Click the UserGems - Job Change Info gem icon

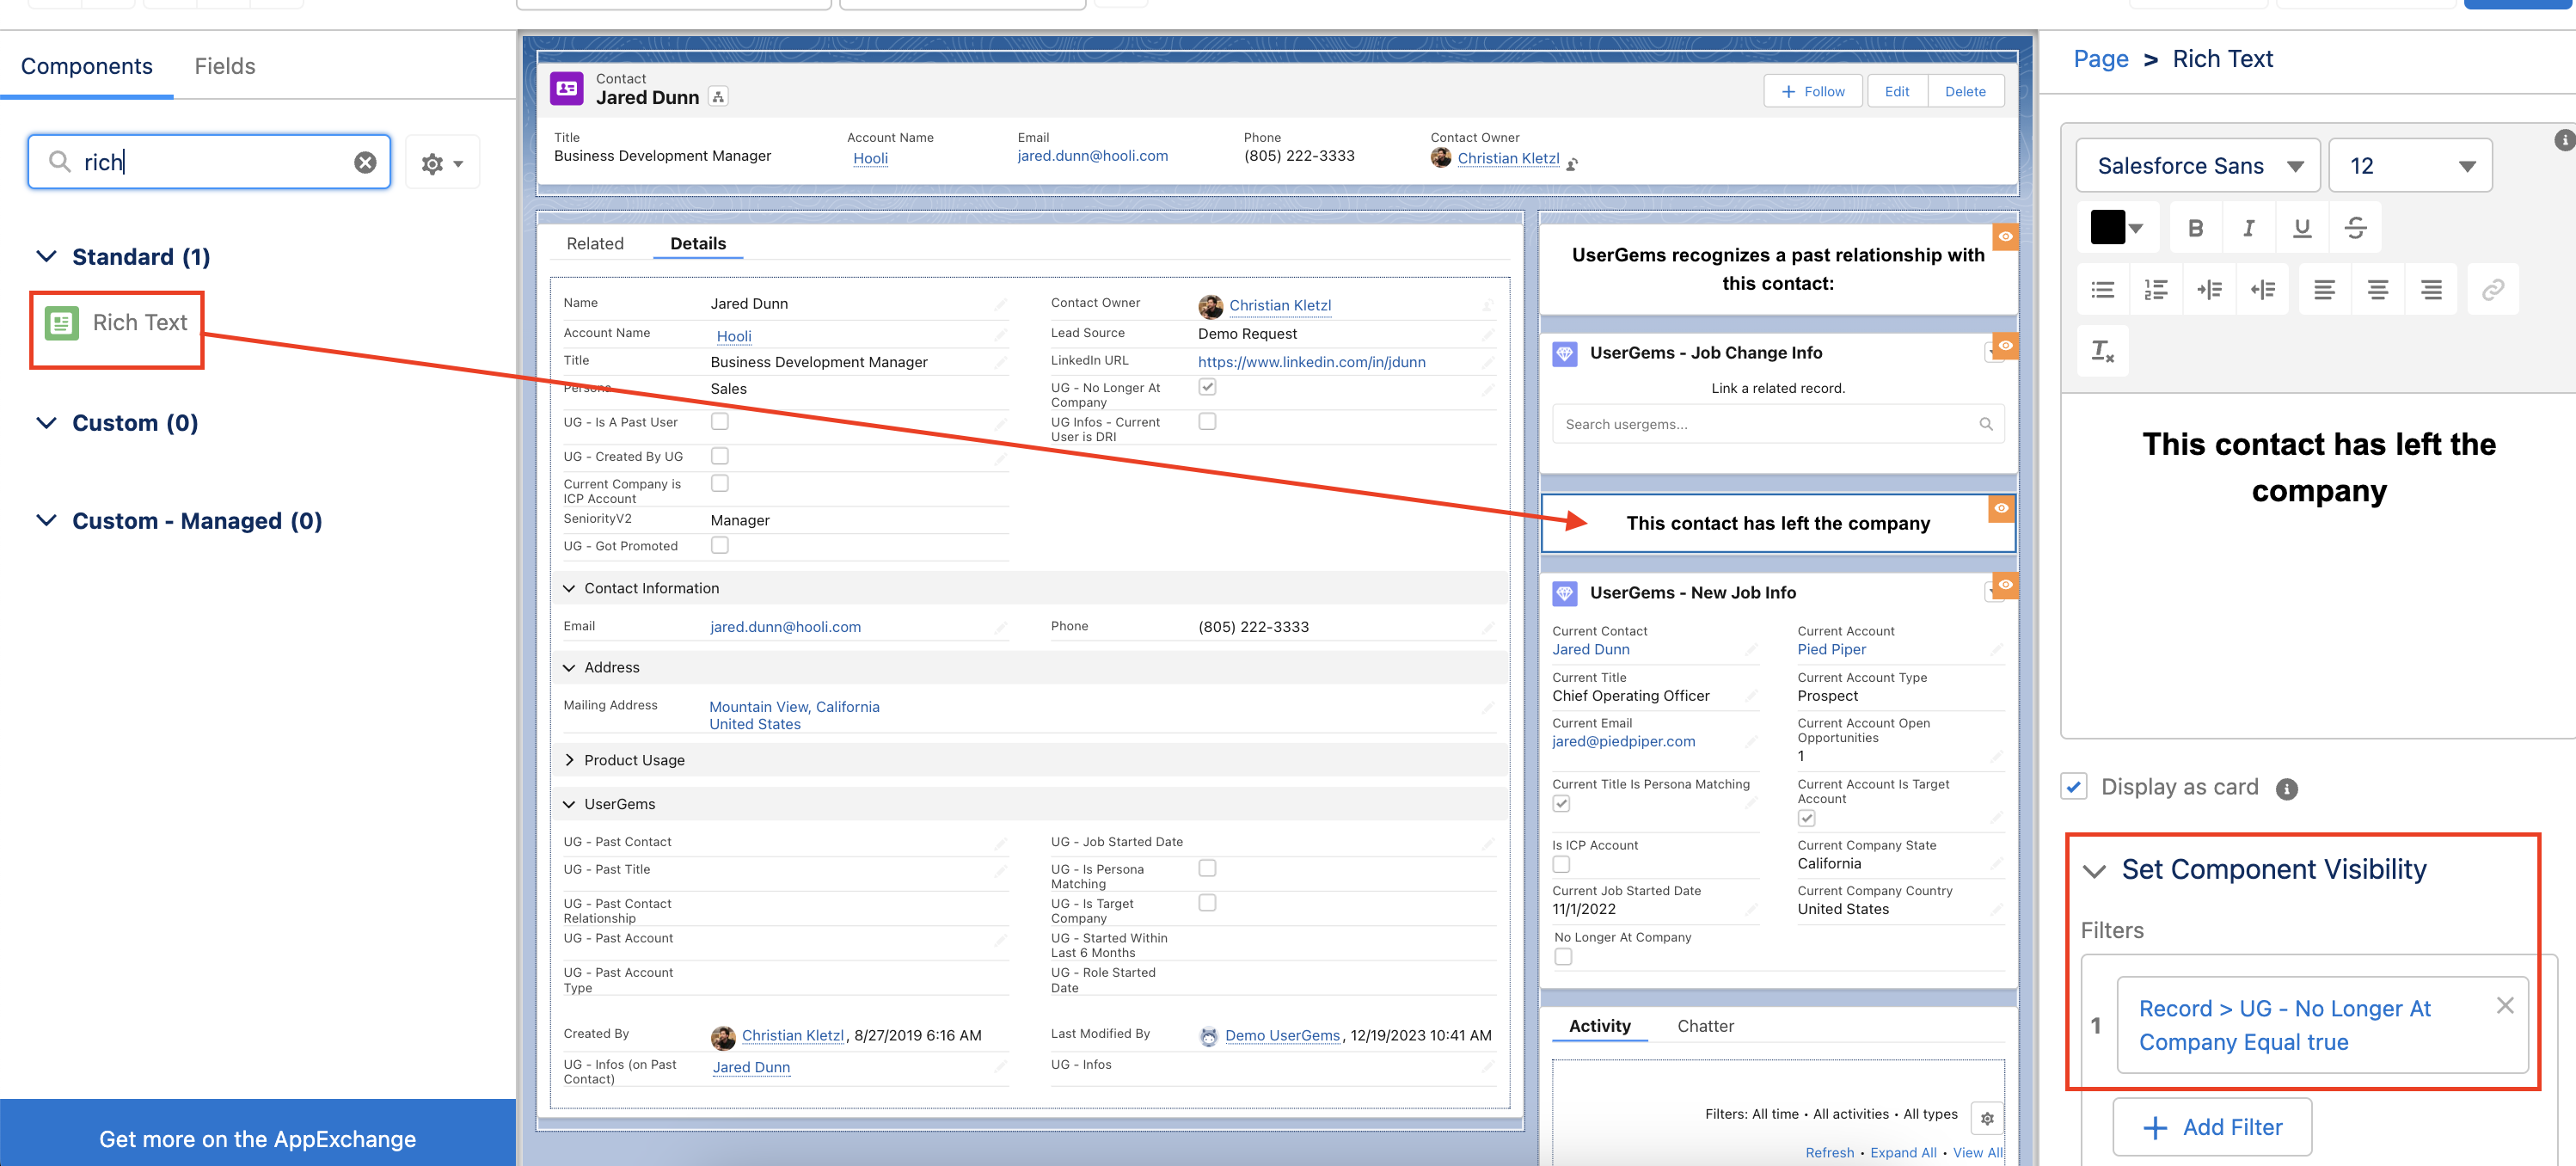[1564, 353]
